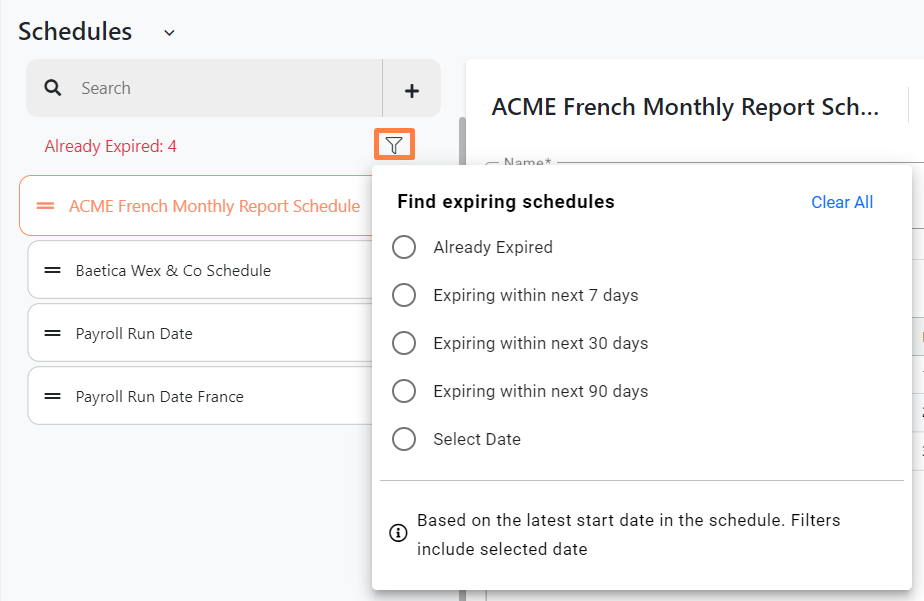The height and width of the screenshot is (601, 924).
Task: Click the filter funnel icon
Action: (x=394, y=146)
